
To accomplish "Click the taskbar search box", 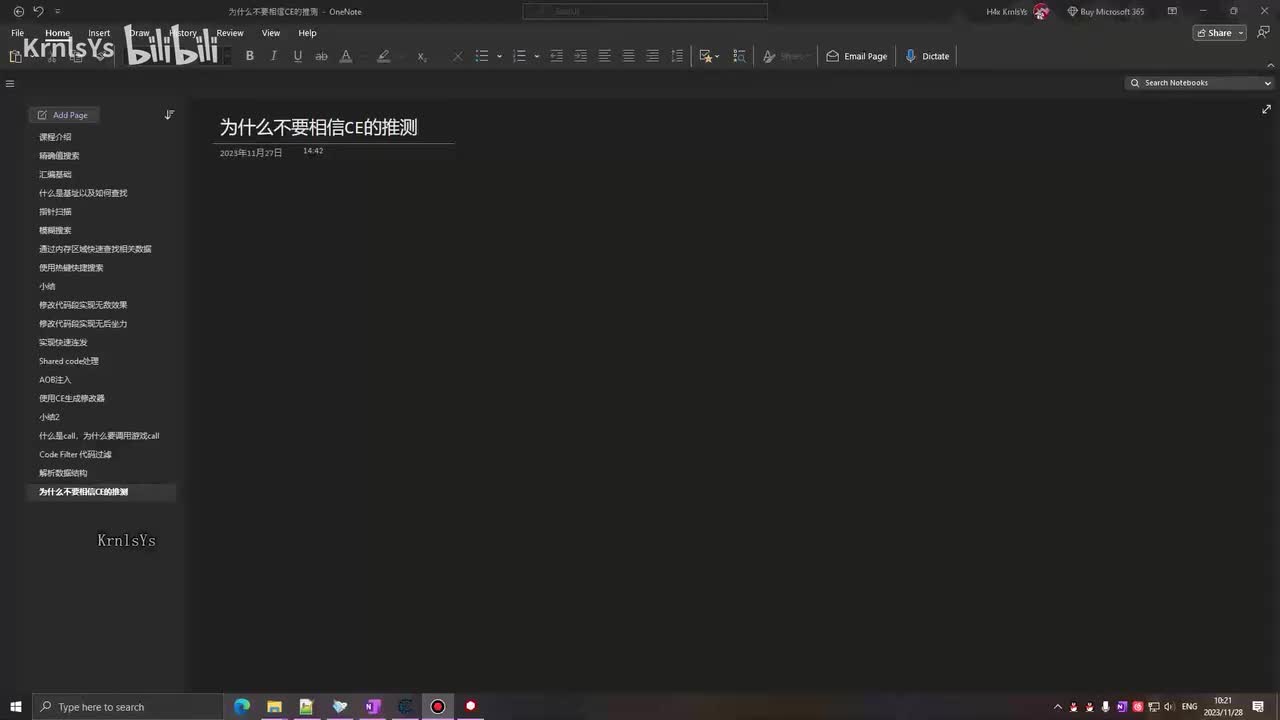I will pyautogui.click(x=128, y=707).
